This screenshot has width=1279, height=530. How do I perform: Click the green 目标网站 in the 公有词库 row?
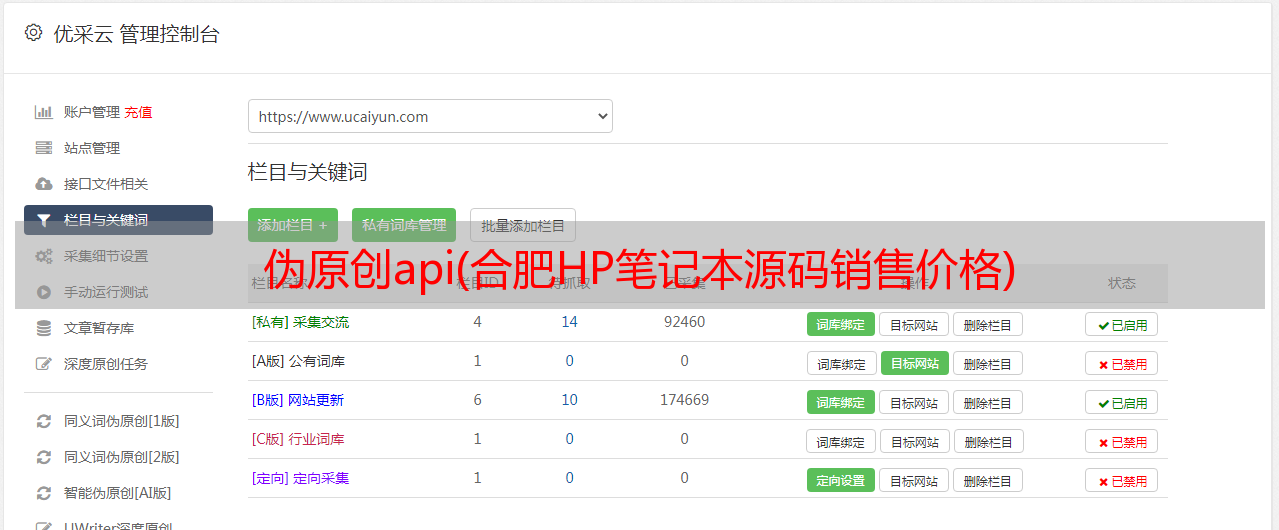(x=915, y=363)
